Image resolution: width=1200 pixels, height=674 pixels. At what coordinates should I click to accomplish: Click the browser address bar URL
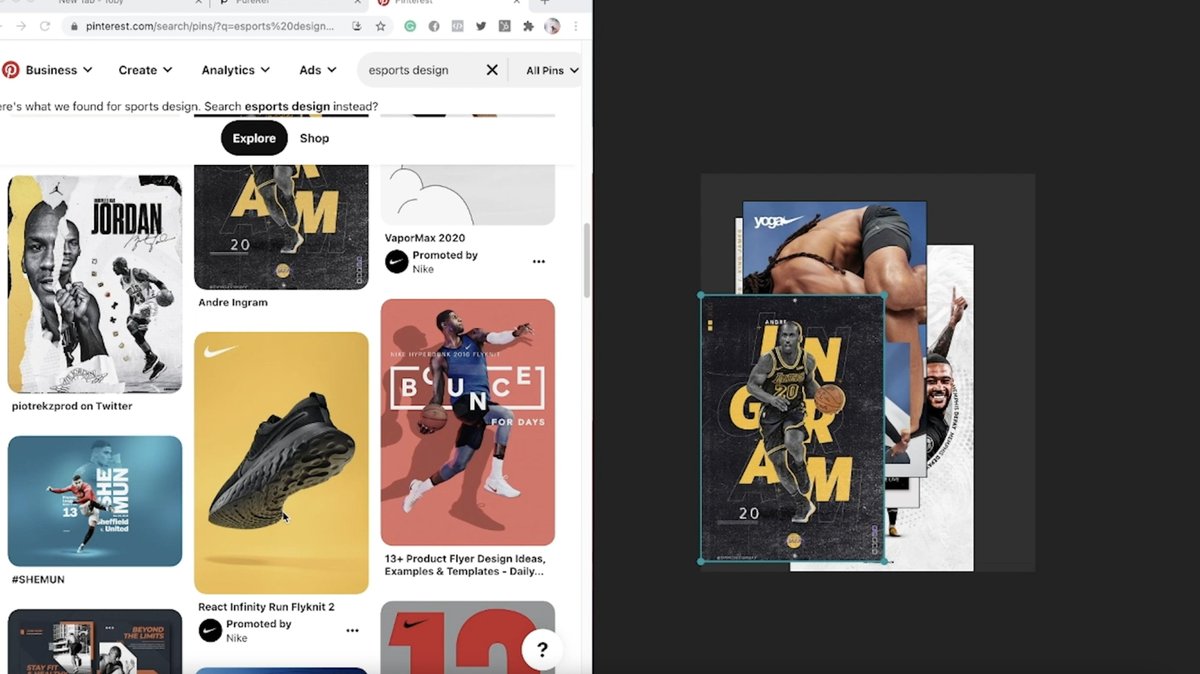(x=210, y=26)
